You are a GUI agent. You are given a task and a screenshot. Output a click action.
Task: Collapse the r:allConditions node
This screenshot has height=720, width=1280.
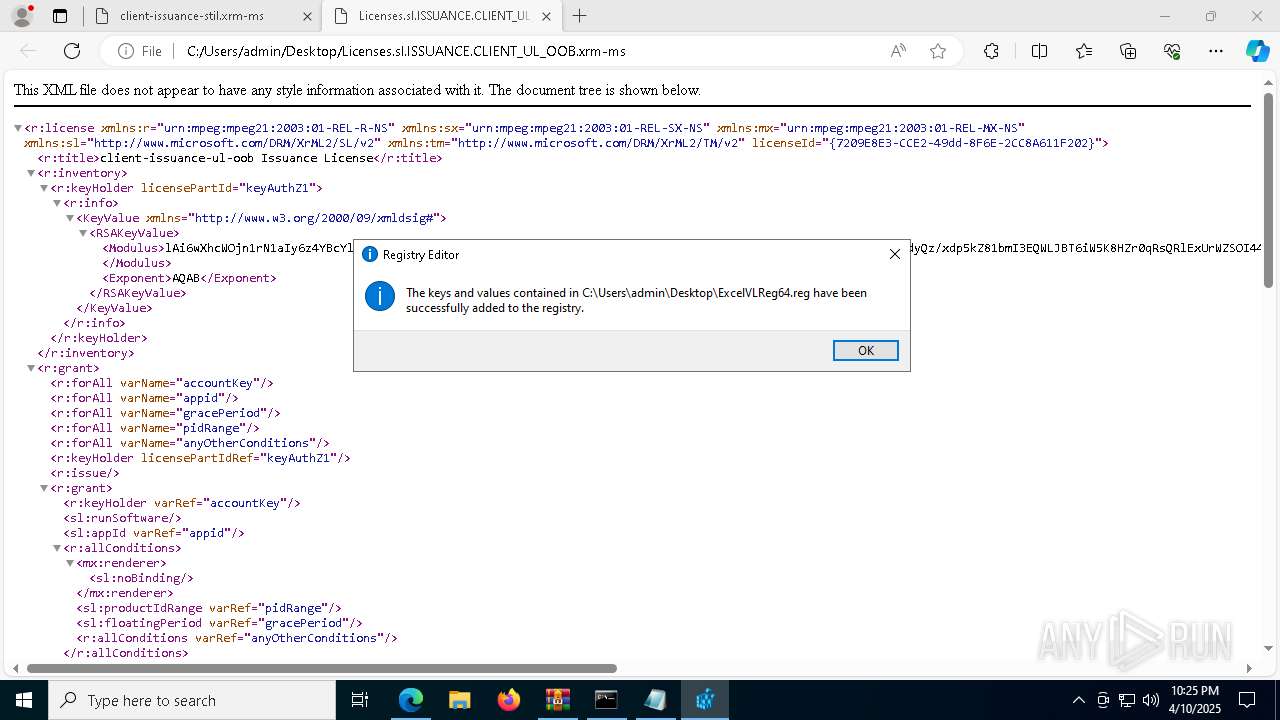tap(57, 548)
